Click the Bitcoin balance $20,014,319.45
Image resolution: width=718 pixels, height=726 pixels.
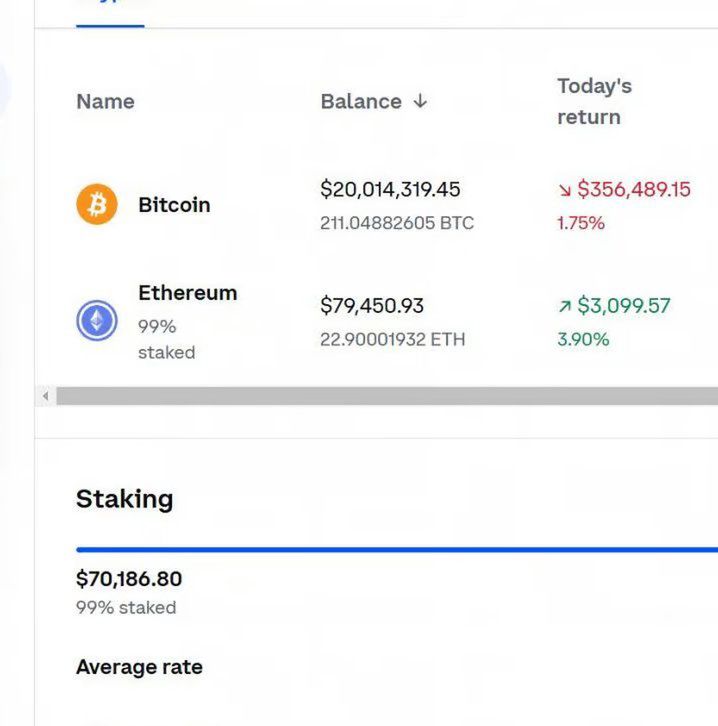tap(390, 189)
